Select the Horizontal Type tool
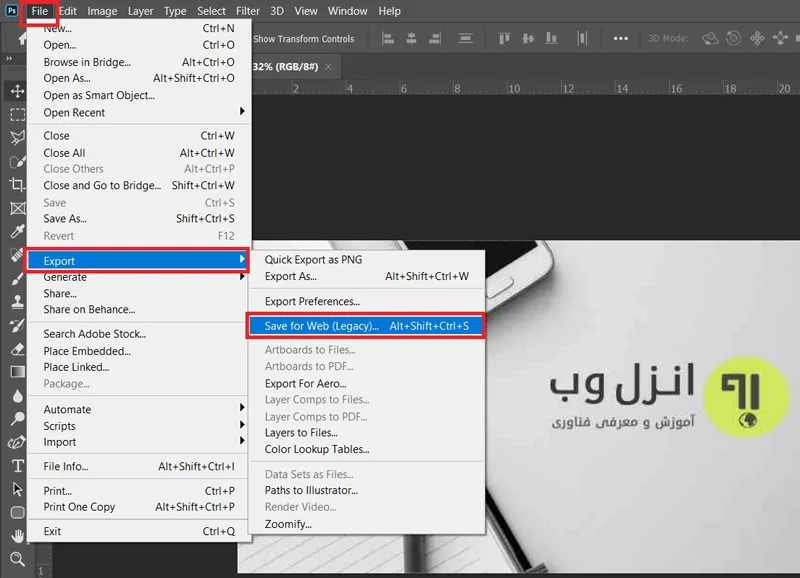 pyautogui.click(x=17, y=466)
